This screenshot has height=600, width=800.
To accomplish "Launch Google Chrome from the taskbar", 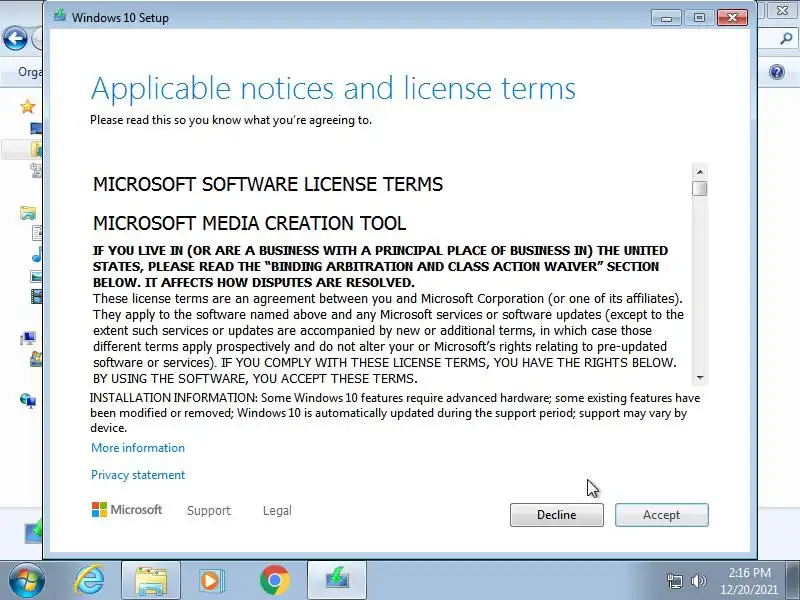I will click(274, 581).
